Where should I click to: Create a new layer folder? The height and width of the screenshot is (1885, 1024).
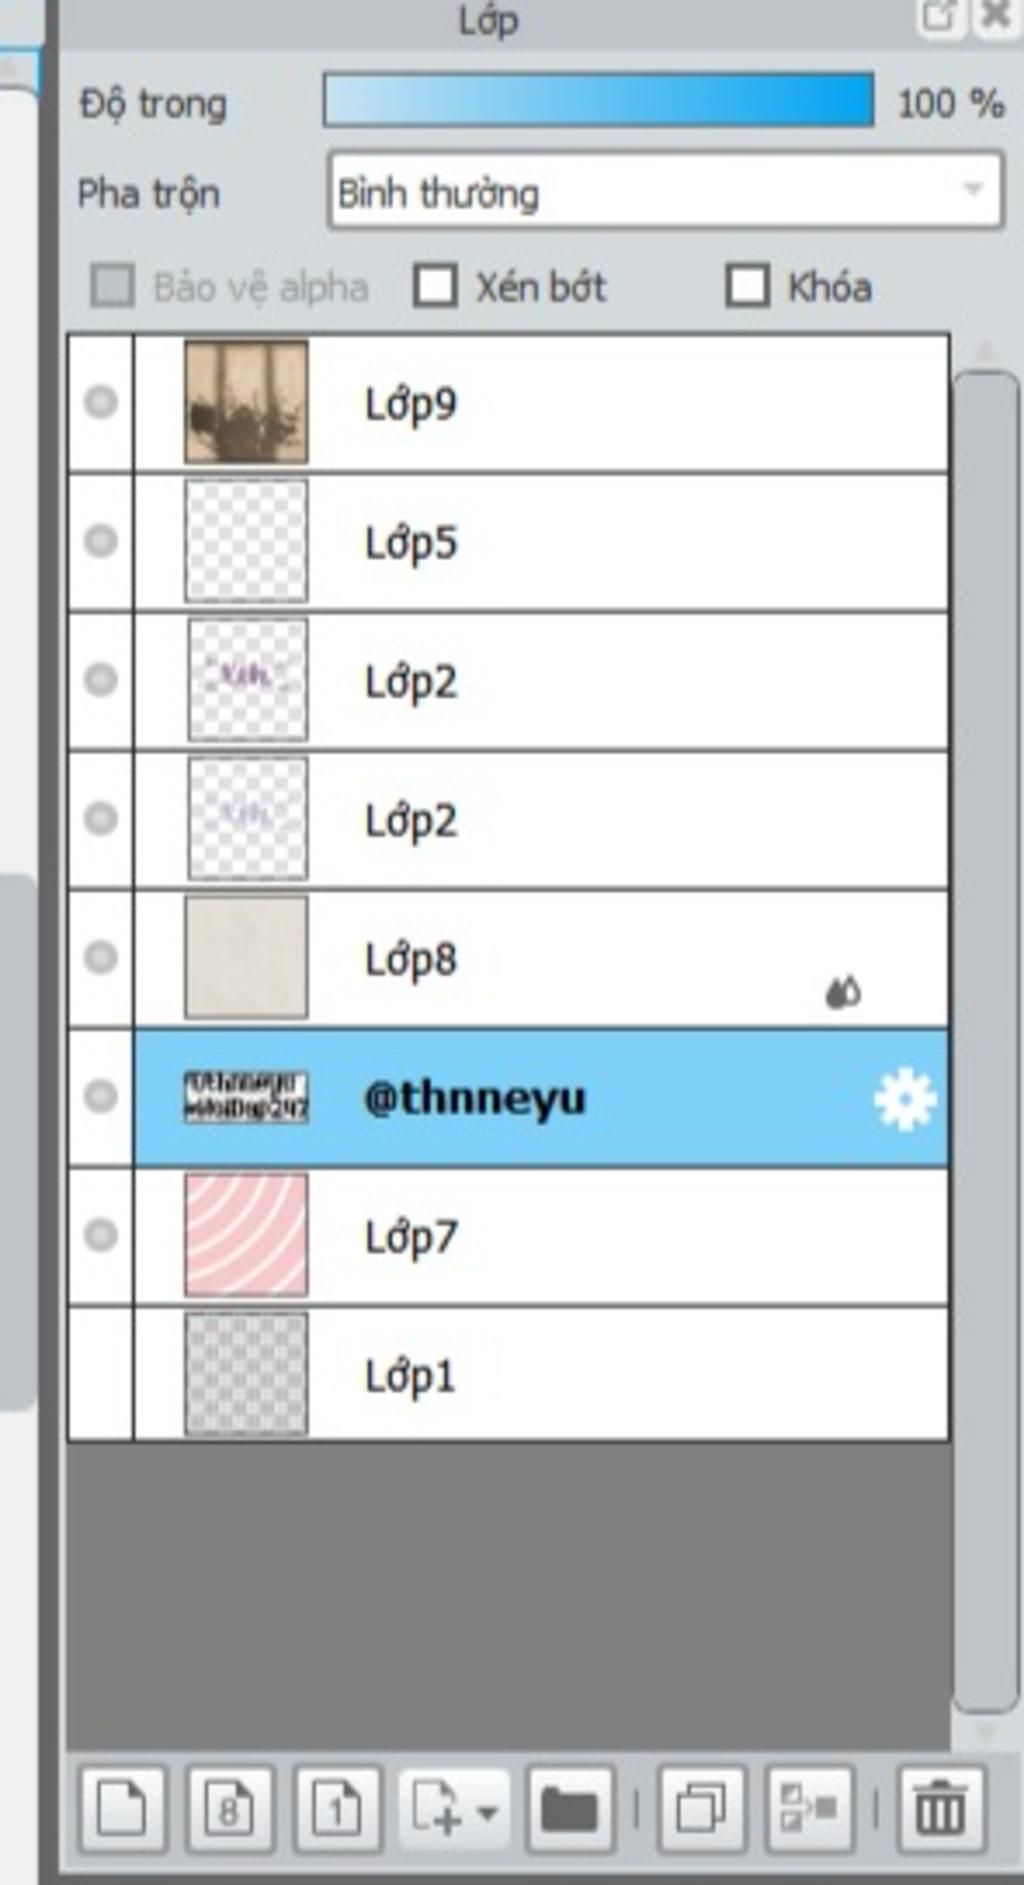pyautogui.click(x=569, y=1808)
